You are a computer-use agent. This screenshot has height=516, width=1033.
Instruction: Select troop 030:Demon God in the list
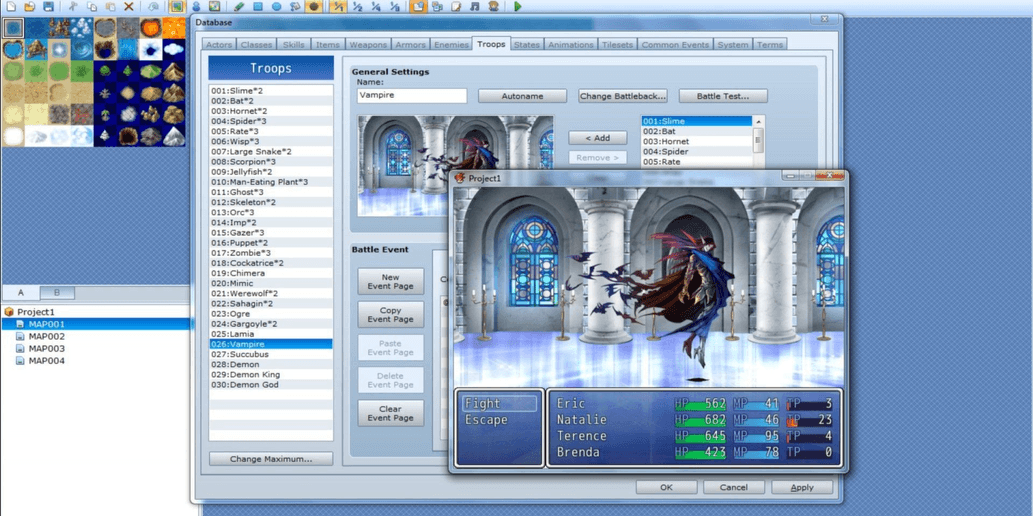[271, 384]
